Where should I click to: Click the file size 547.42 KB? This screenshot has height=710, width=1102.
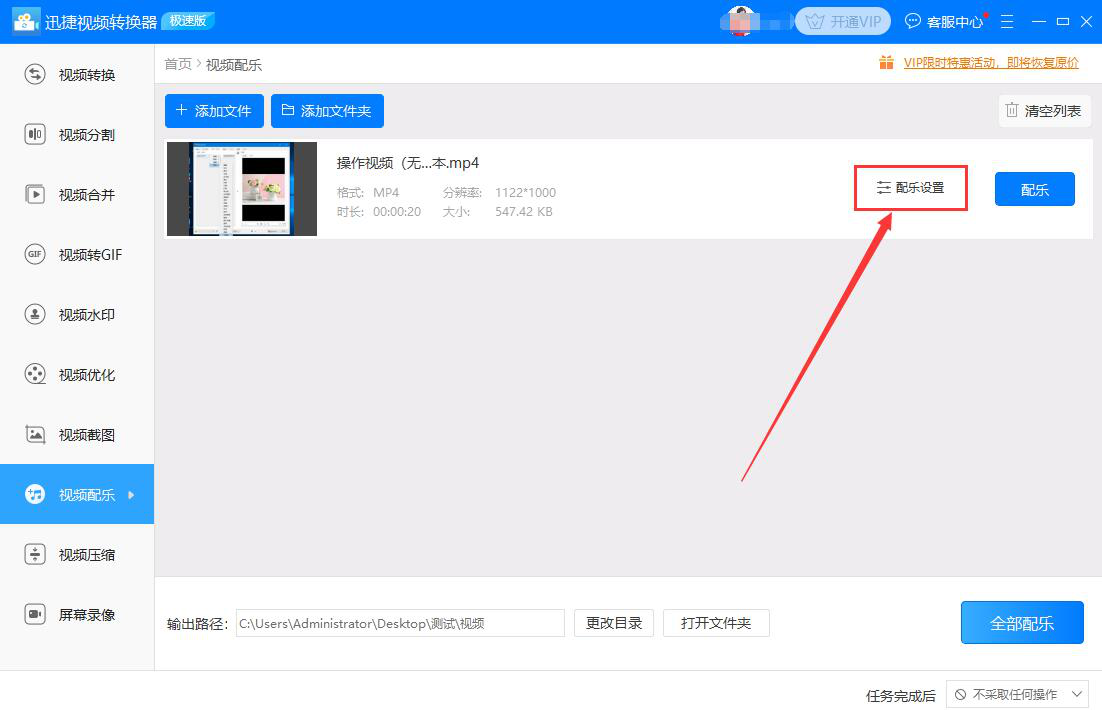coord(524,212)
